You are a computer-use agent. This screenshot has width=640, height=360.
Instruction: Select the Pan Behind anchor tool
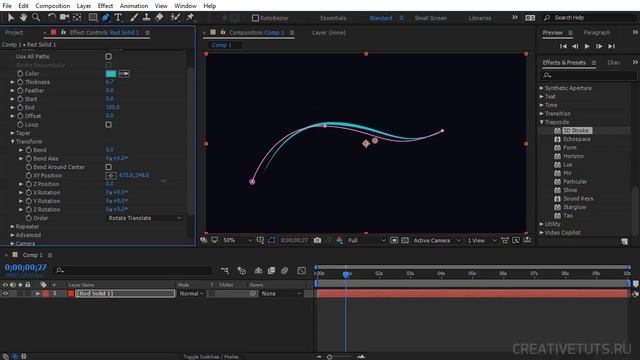pyautogui.click(x=77, y=17)
